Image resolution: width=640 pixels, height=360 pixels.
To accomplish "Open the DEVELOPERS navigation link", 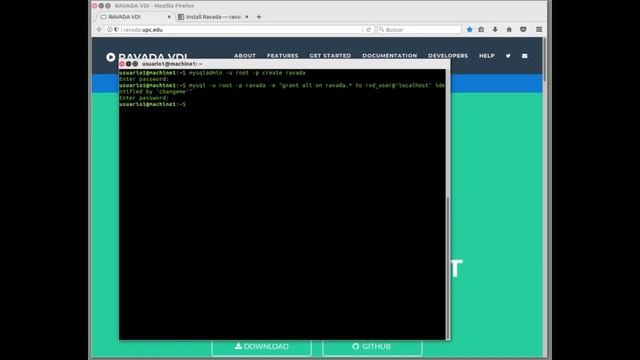I will coord(448,56).
